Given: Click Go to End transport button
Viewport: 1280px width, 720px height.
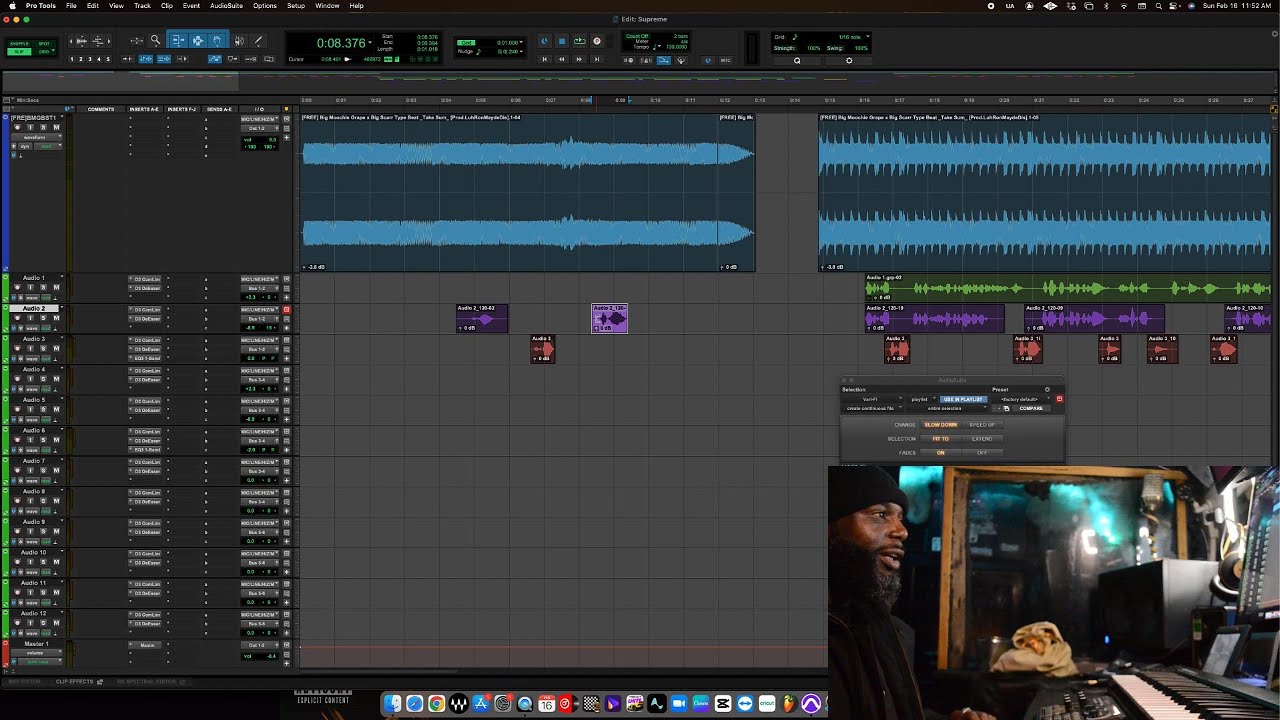Looking at the screenshot, I should (597, 60).
